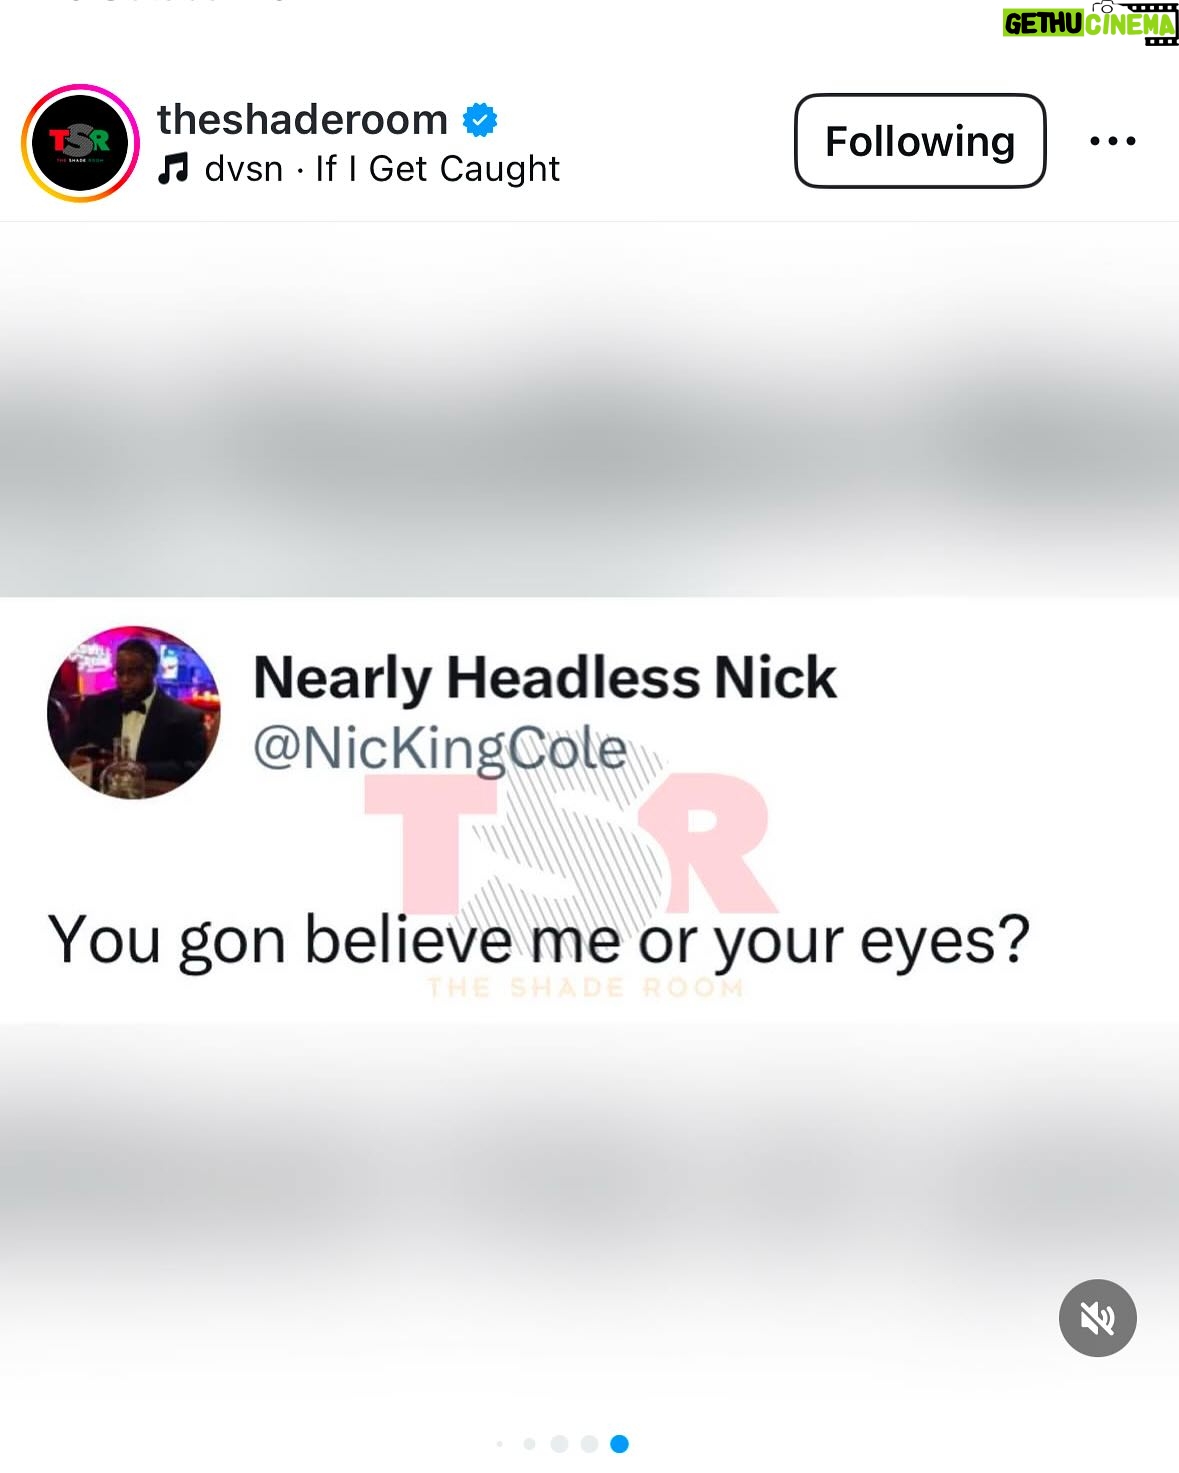
Task: Tap the blurred area above the tweet
Action: coord(589,410)
